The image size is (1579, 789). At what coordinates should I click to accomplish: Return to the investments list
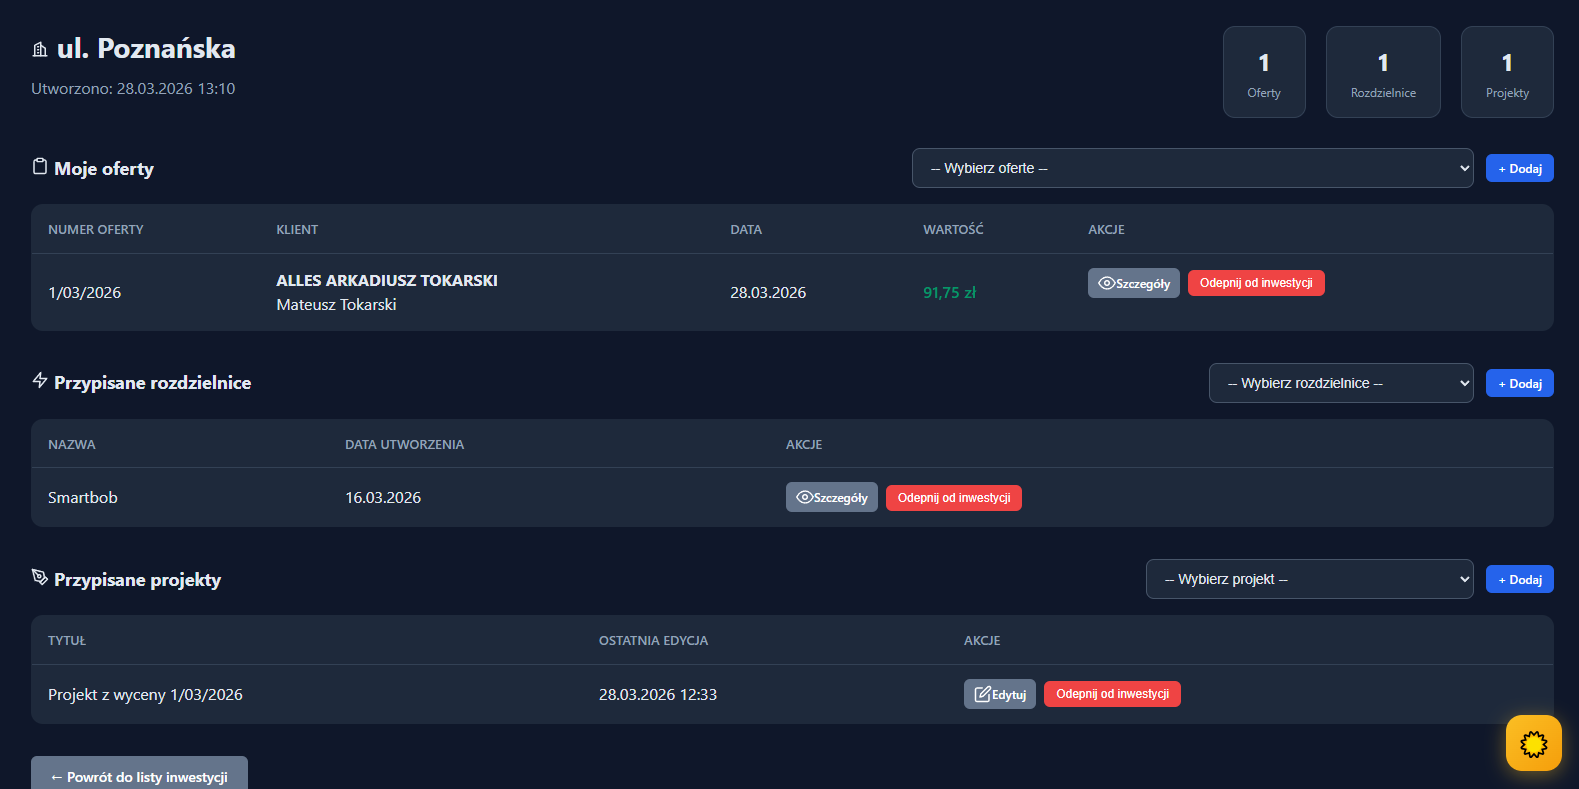click(x=139, y=776)
